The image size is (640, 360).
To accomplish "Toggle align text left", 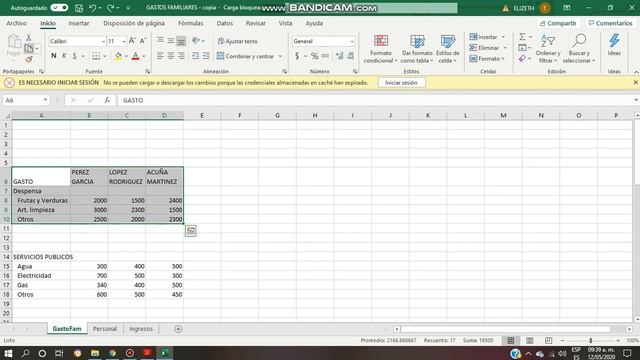I will coord(160,56).
